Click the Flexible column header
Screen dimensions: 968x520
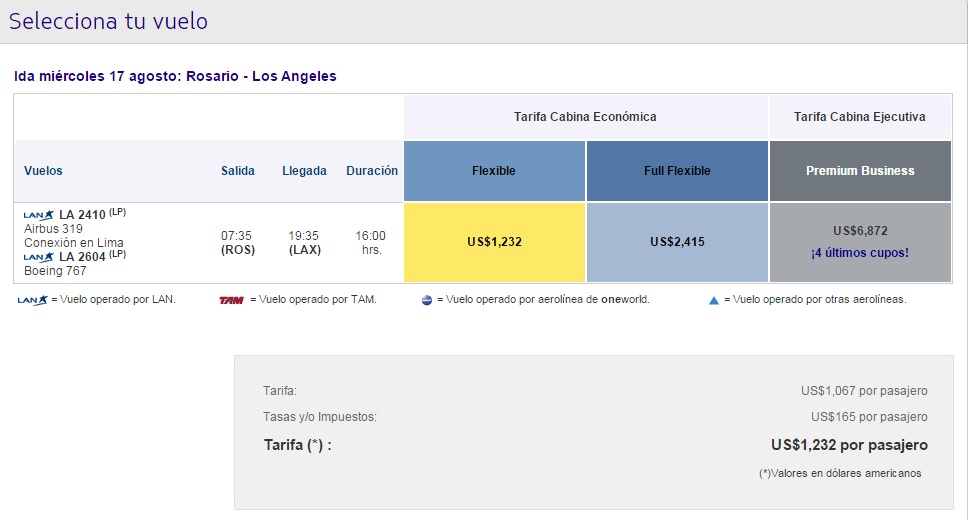[494, 171]
